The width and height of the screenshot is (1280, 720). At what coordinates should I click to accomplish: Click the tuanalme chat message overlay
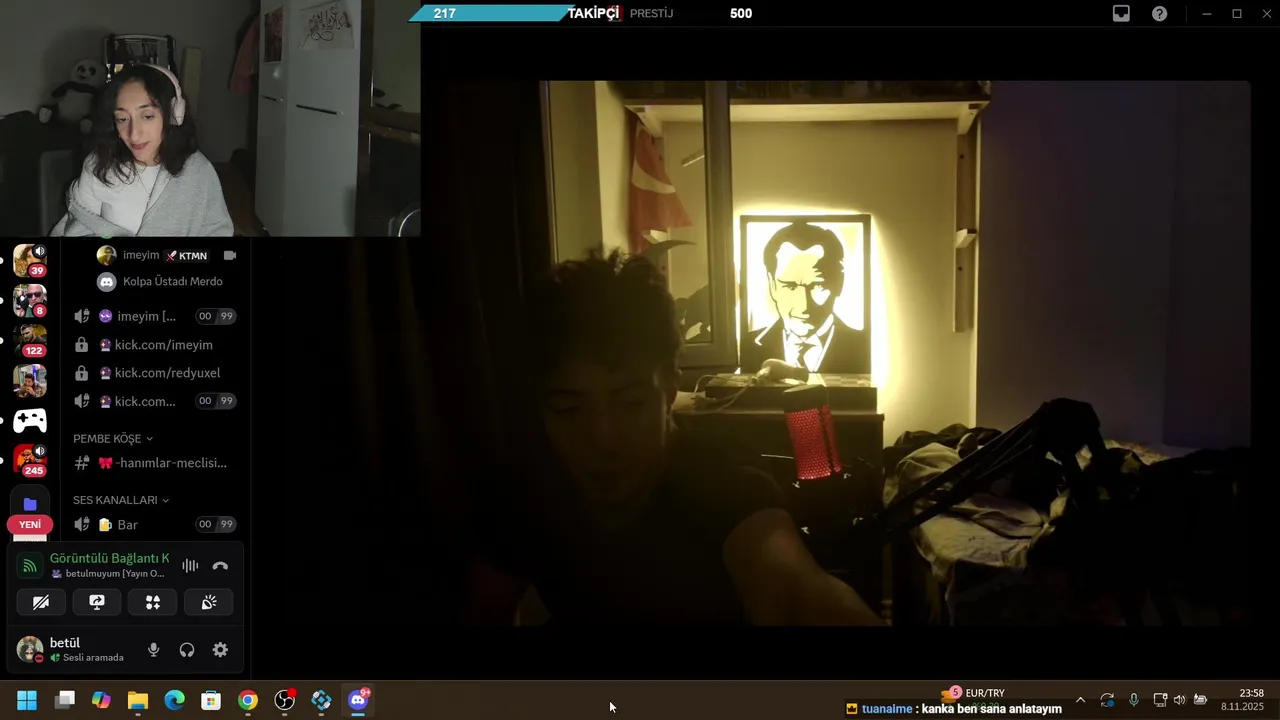click(954, 709)
